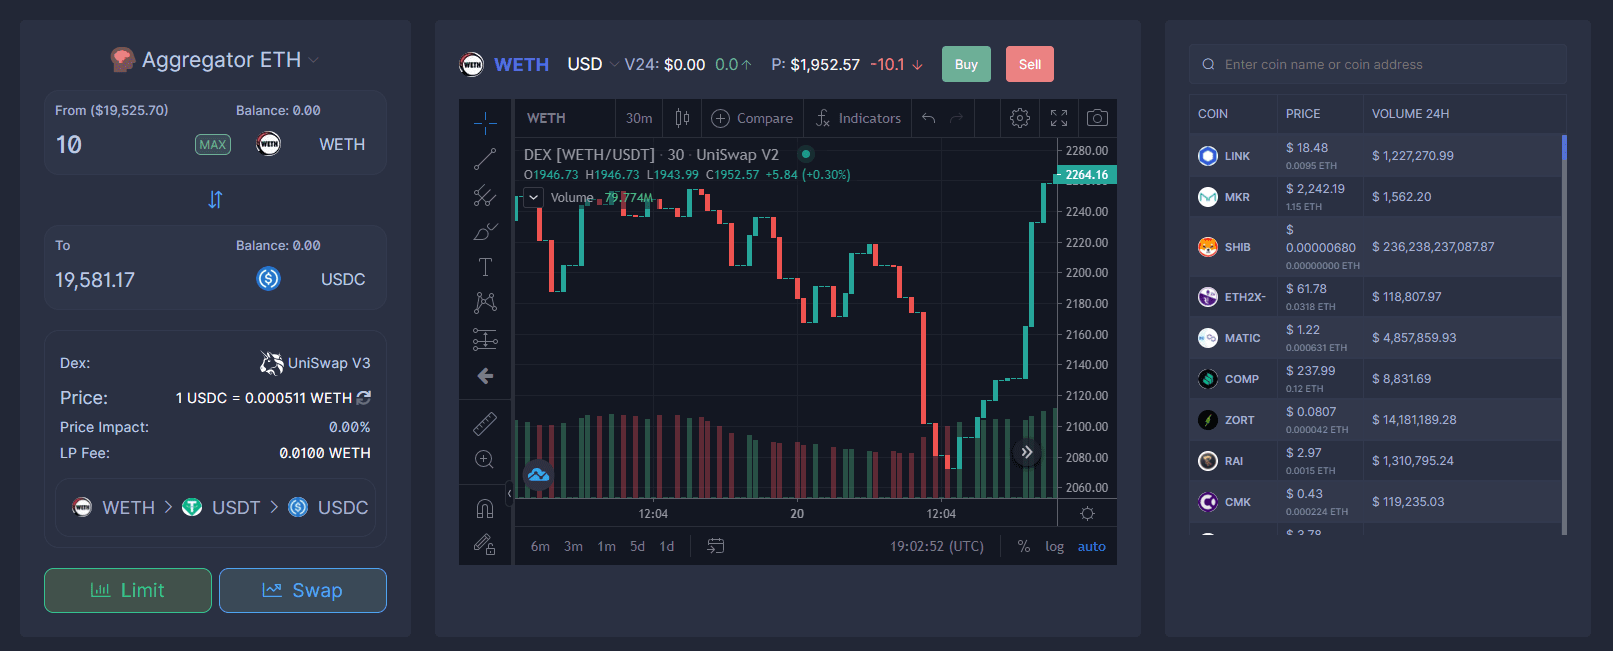Undo the last chart action
Screen dimensions: 1613x651
click(928, 118)
